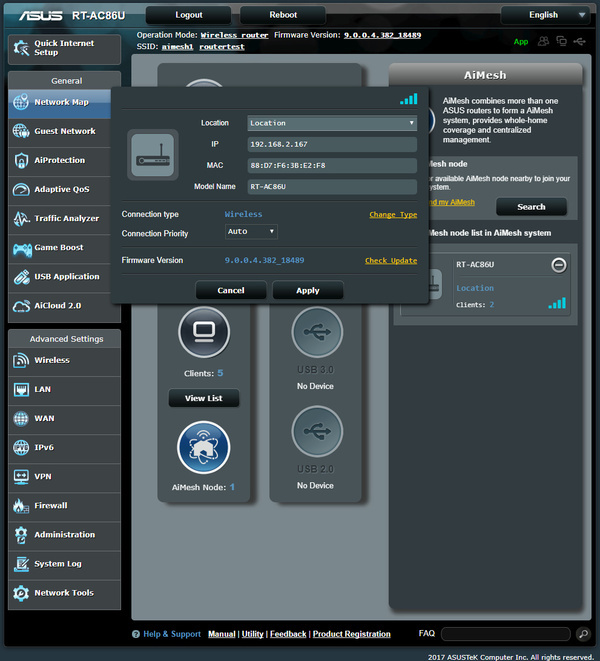The width and height of the screenshot is (600, 661).
Task: Click the Check Update link
Action: tap(391, 261)
